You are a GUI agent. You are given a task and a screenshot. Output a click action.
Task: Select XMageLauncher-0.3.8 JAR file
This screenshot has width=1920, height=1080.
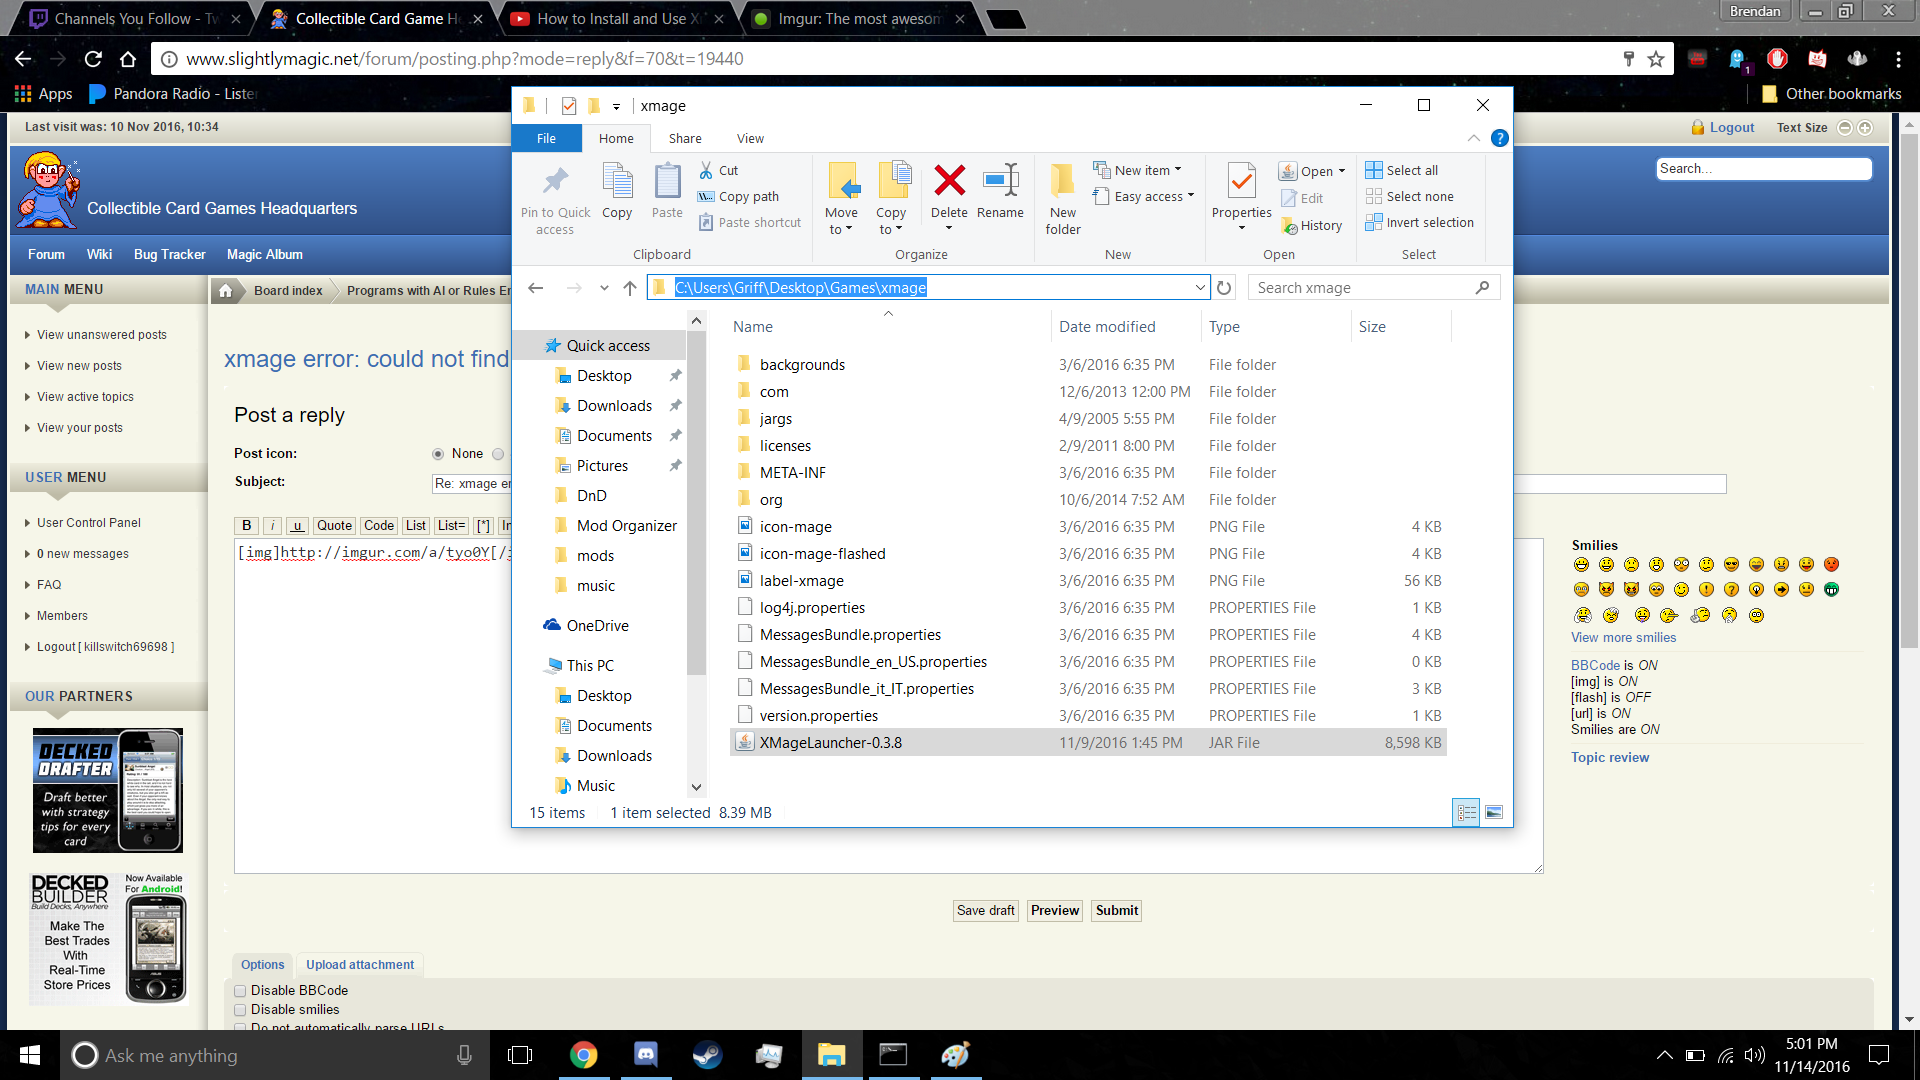click(1088, 743)
